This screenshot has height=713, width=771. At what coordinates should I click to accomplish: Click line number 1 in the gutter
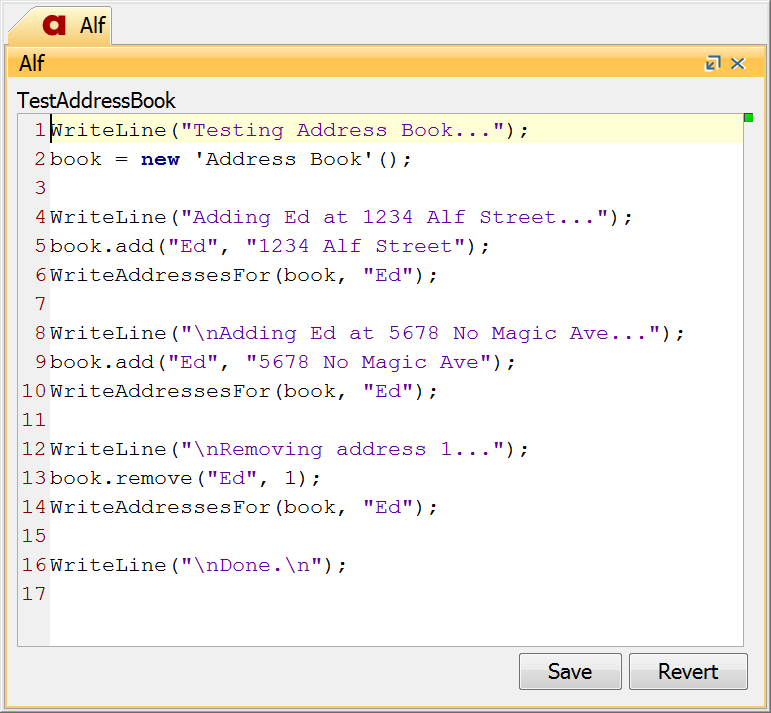click(x=39, y=130)
